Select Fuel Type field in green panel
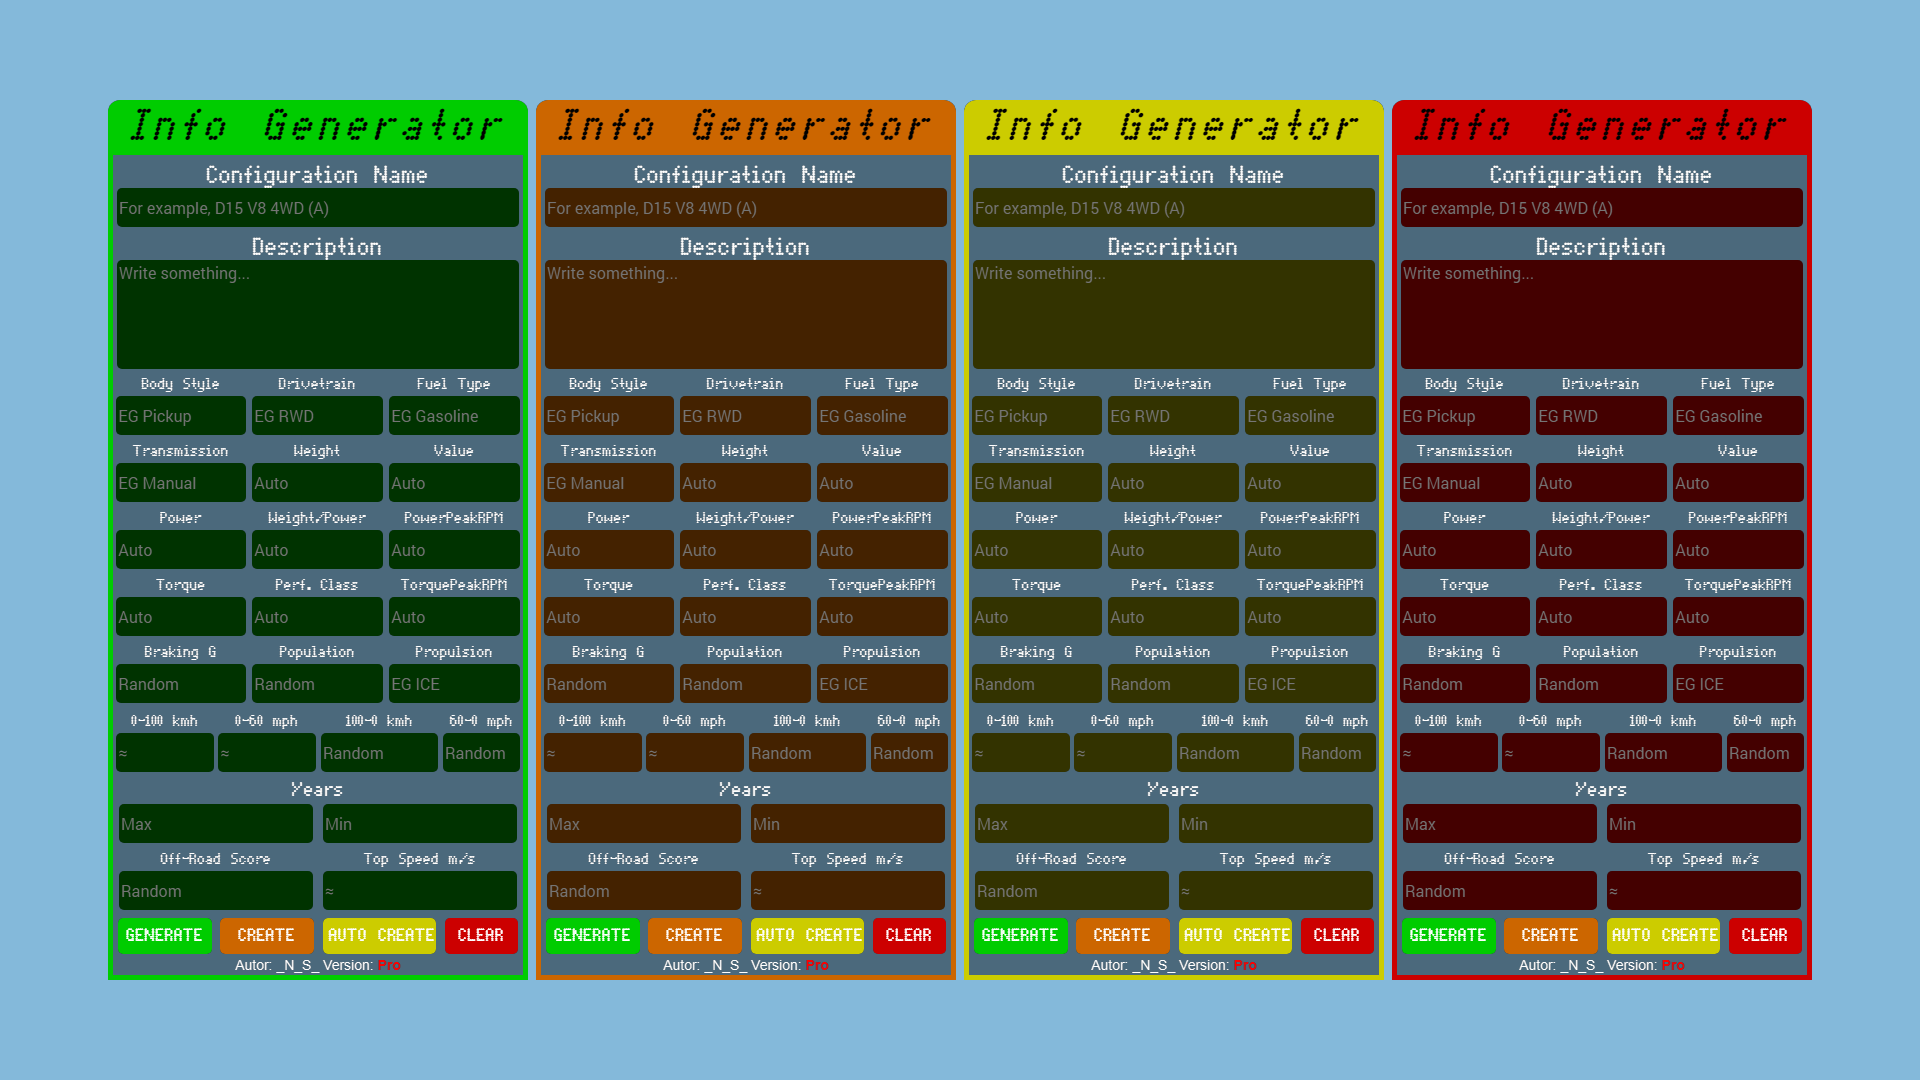Viewport: 1920px width, 1080px height. tap(454, 416)
